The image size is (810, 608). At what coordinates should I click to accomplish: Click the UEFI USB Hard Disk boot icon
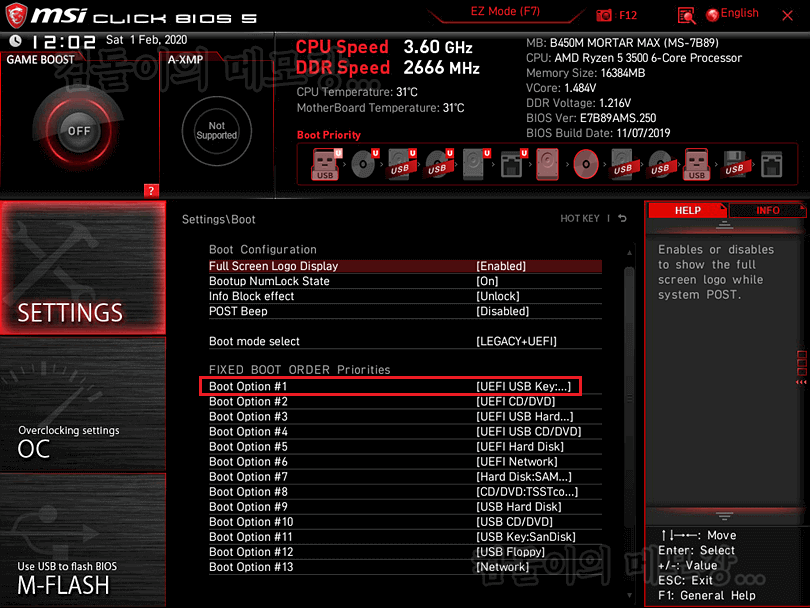[402, 164]
